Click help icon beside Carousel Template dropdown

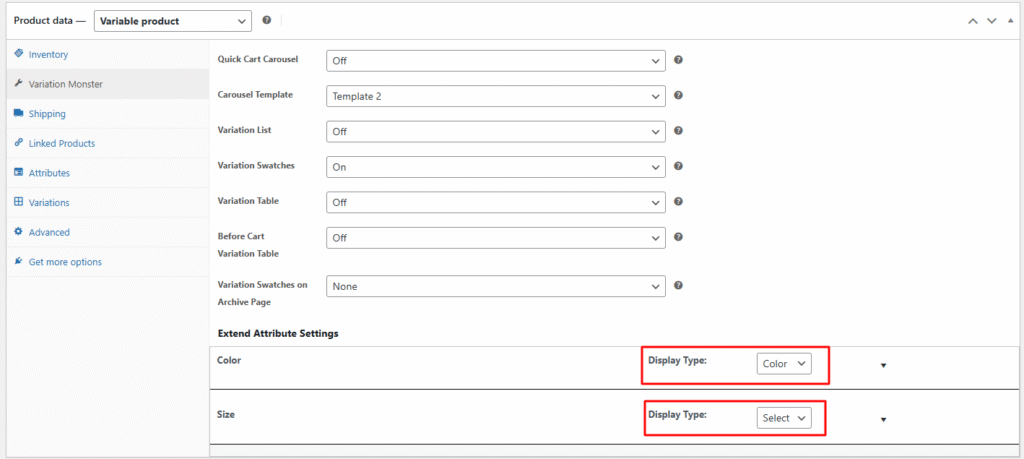click(x=678, y=95)
